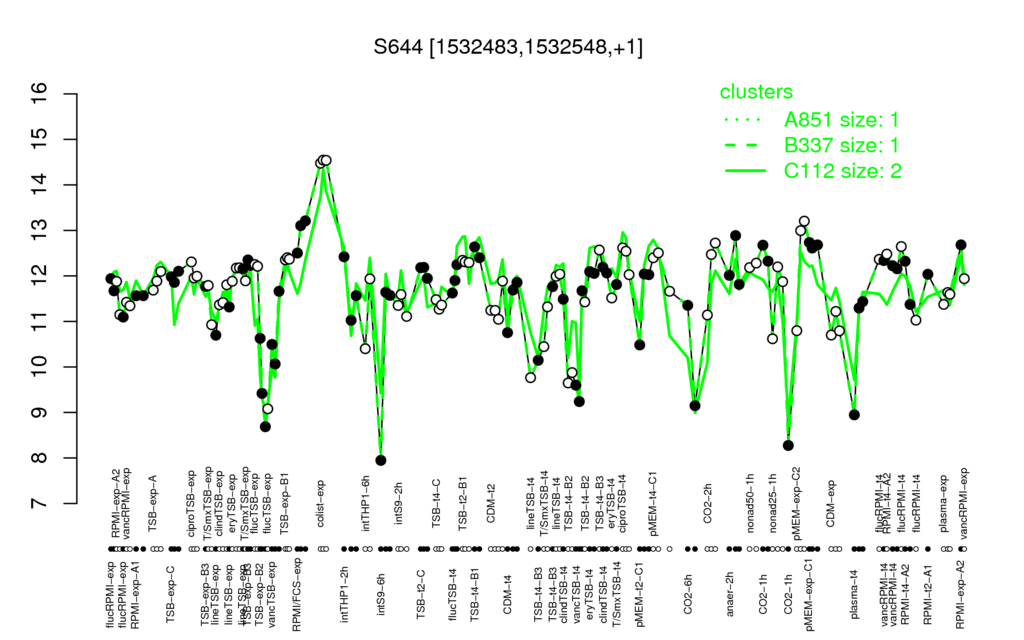The width and height of the screenshot is (1024, 640).
Task: Click the y-axis tick label 7
Action: (40, 504)
